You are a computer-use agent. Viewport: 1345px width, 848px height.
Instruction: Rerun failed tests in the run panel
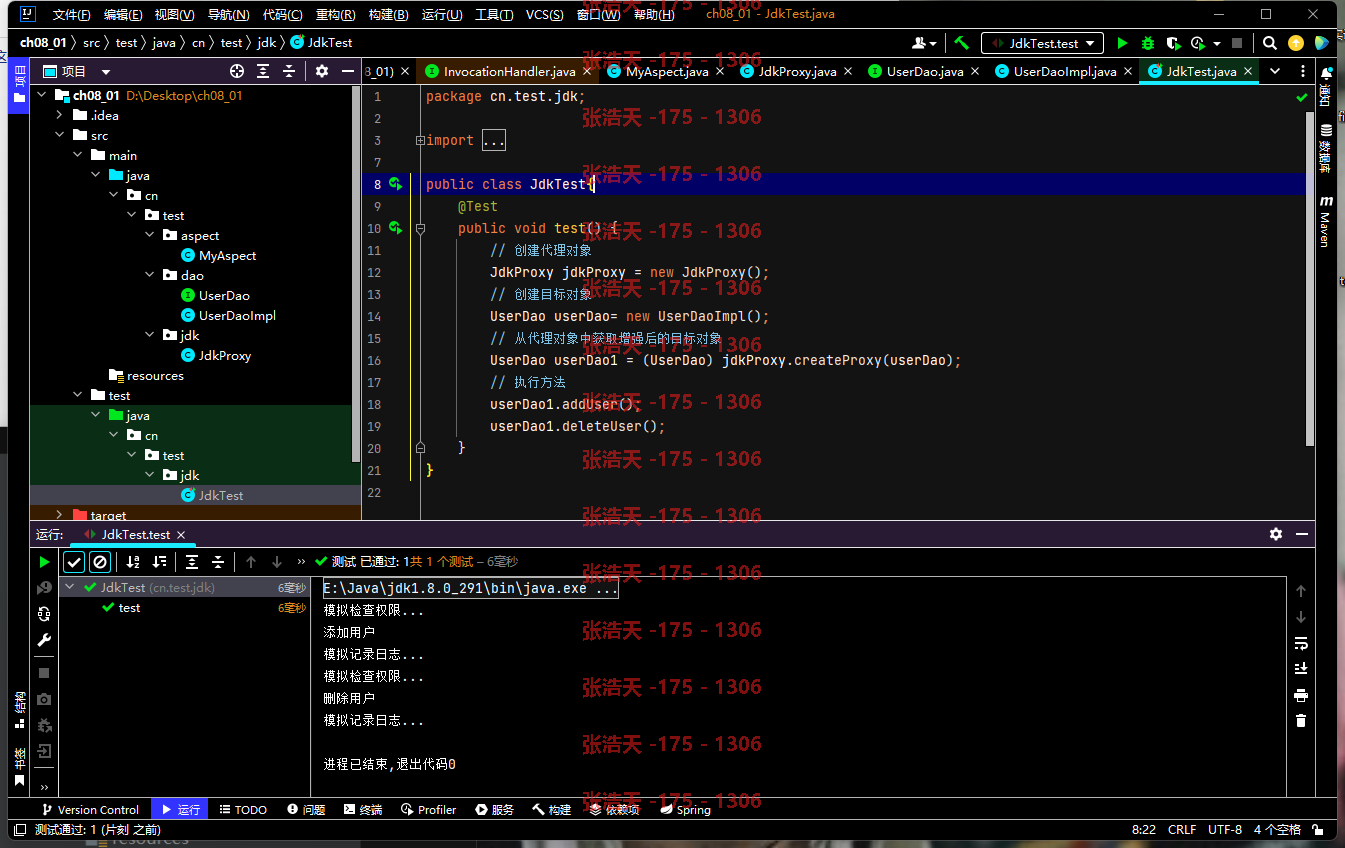[x=44, y=588]
